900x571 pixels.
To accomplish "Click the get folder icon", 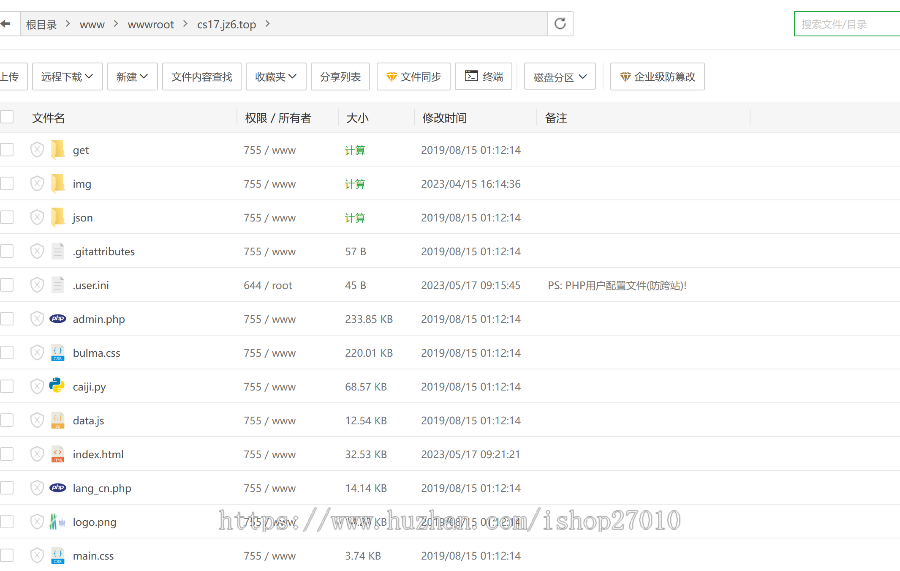I will tap(57, 149).
